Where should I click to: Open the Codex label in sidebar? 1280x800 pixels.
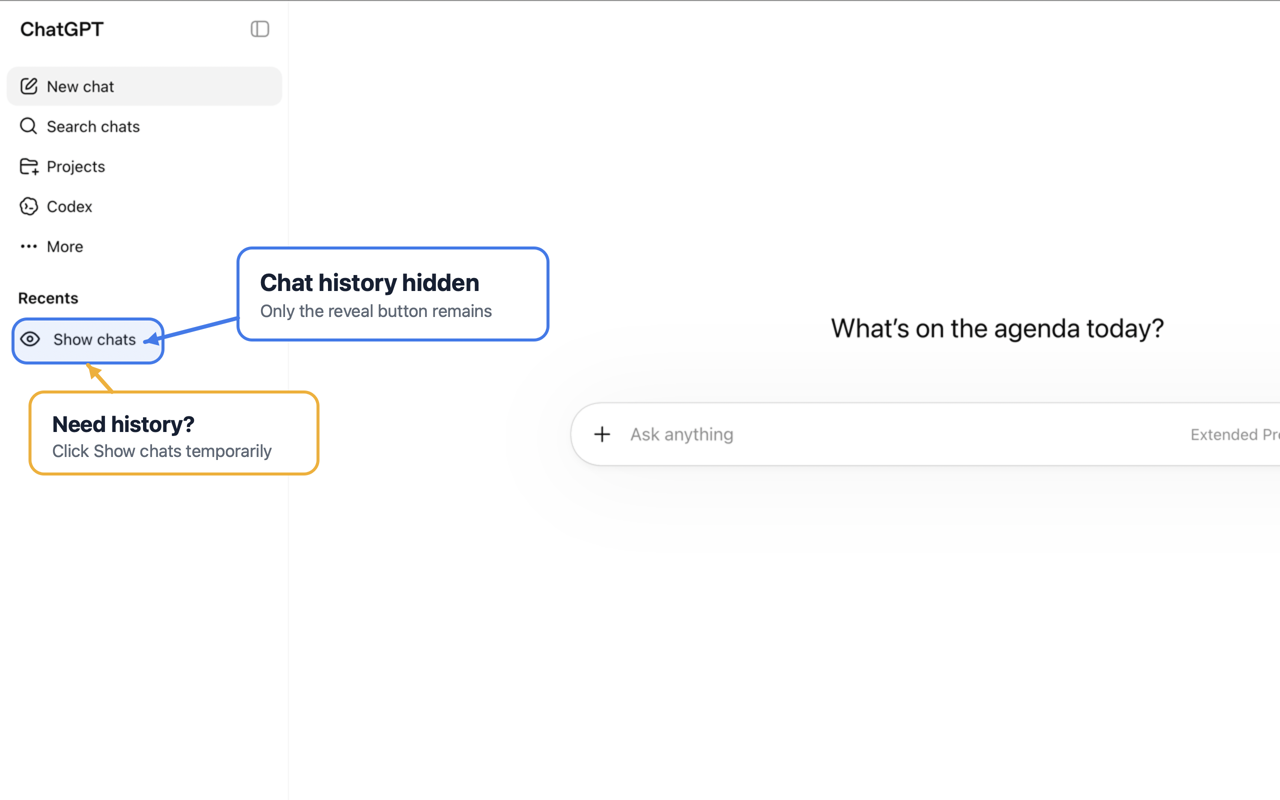pyautogui.click(x=69, y=206)
